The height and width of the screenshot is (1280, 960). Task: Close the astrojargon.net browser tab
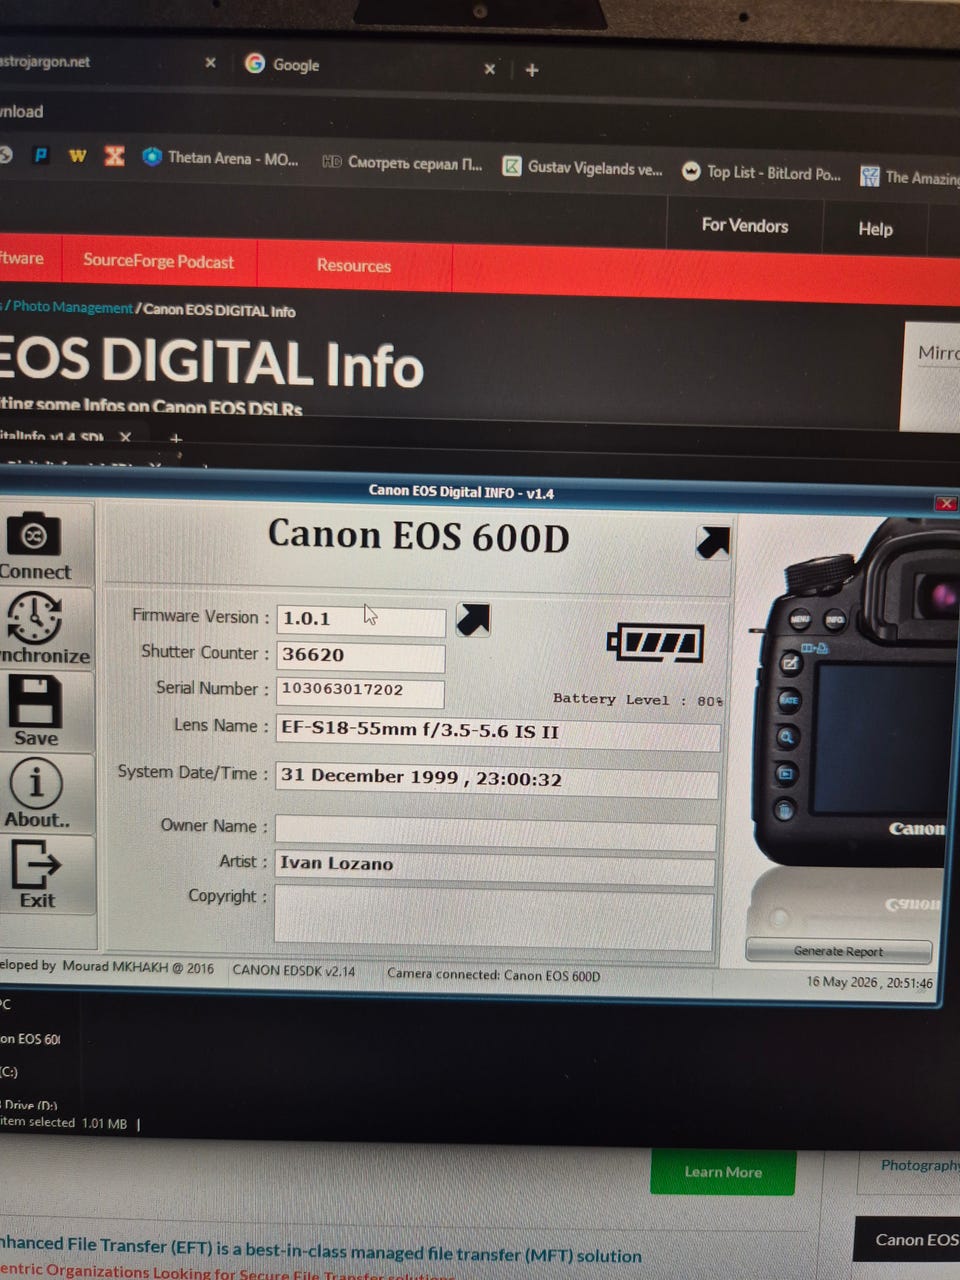tap(210, 62)
